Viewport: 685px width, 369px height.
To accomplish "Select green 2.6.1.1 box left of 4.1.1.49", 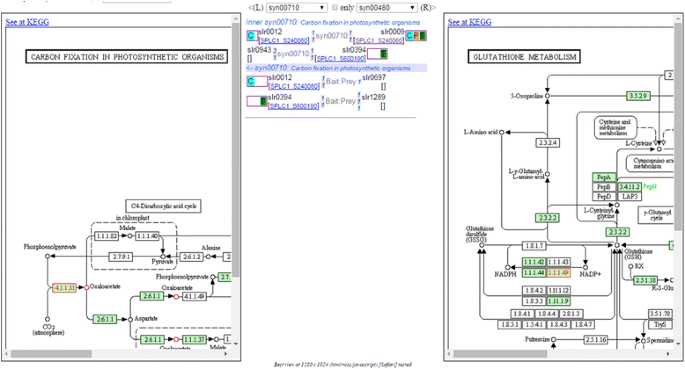I will click(152, 297).
